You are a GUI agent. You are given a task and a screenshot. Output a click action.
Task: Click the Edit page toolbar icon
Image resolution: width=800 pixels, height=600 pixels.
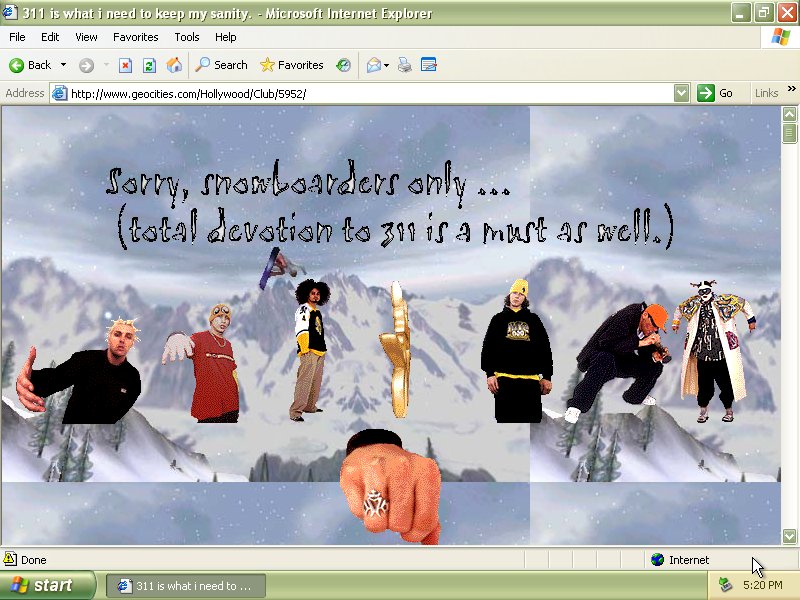pos(429,65)
